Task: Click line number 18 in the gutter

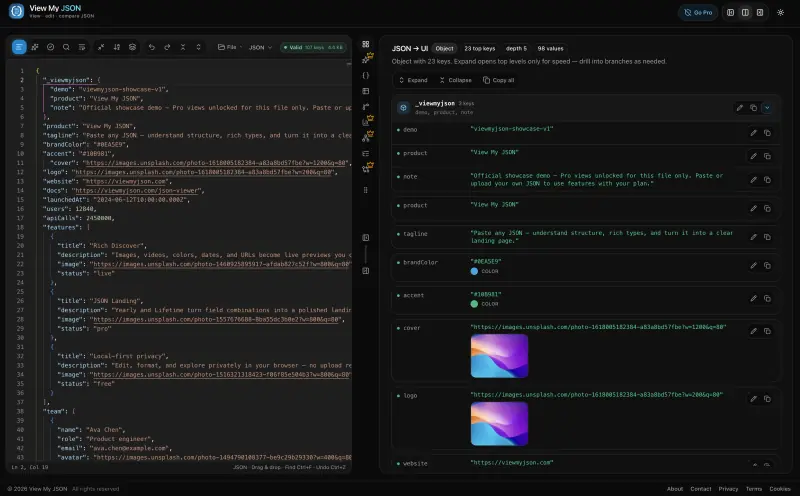Action: tap(20, 227)
